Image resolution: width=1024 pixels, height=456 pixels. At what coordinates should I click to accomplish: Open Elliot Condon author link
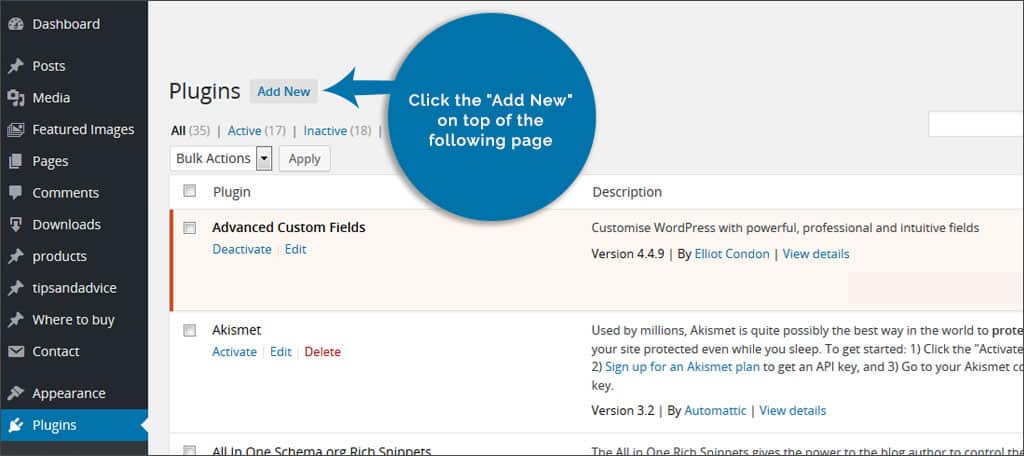[x=732, y=254]
